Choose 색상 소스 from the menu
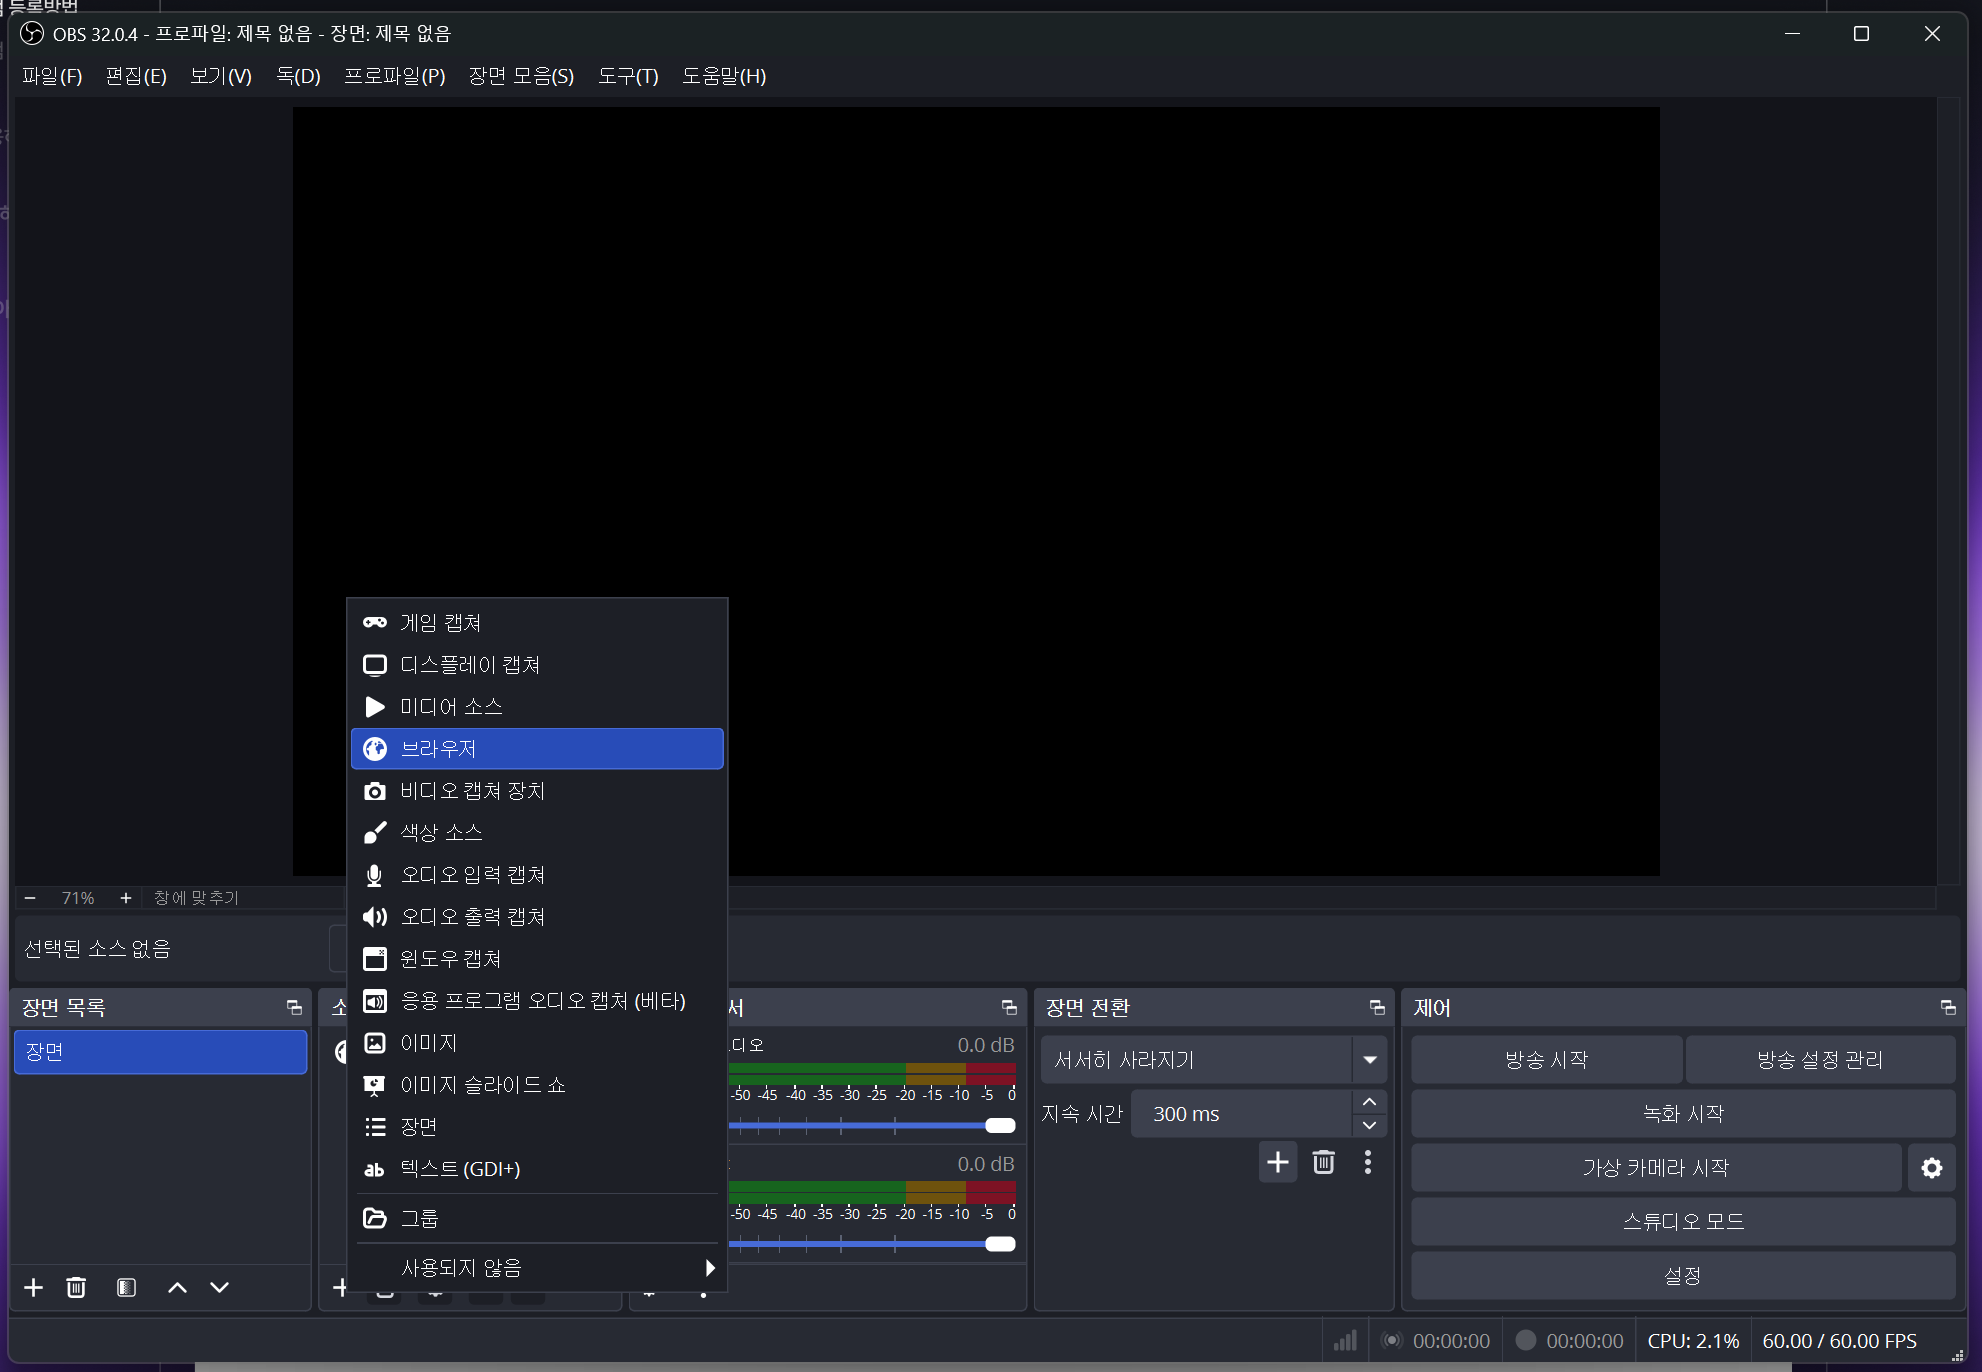 (537, 833)
